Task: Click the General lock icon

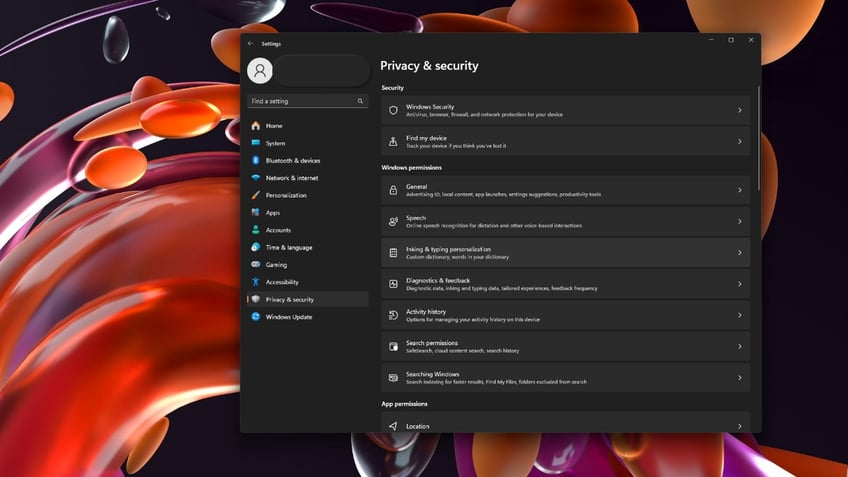Action: pyautogui.click(x=393, y=190)
